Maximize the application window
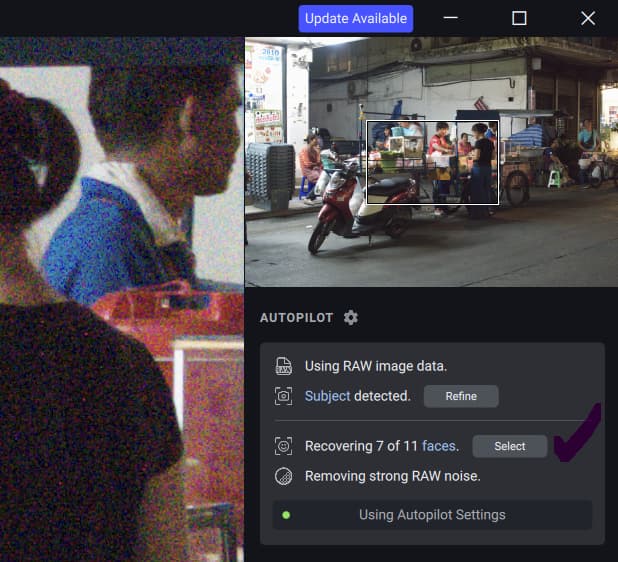The height and width of the screenshot is (562, 618). tap(519, 18)
